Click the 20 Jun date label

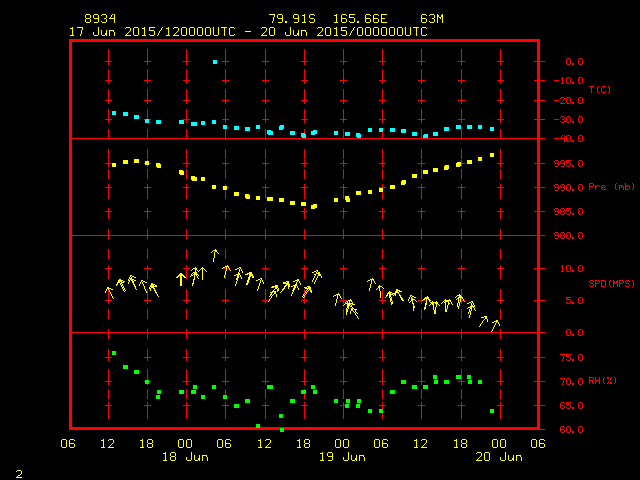pos(498,457)
